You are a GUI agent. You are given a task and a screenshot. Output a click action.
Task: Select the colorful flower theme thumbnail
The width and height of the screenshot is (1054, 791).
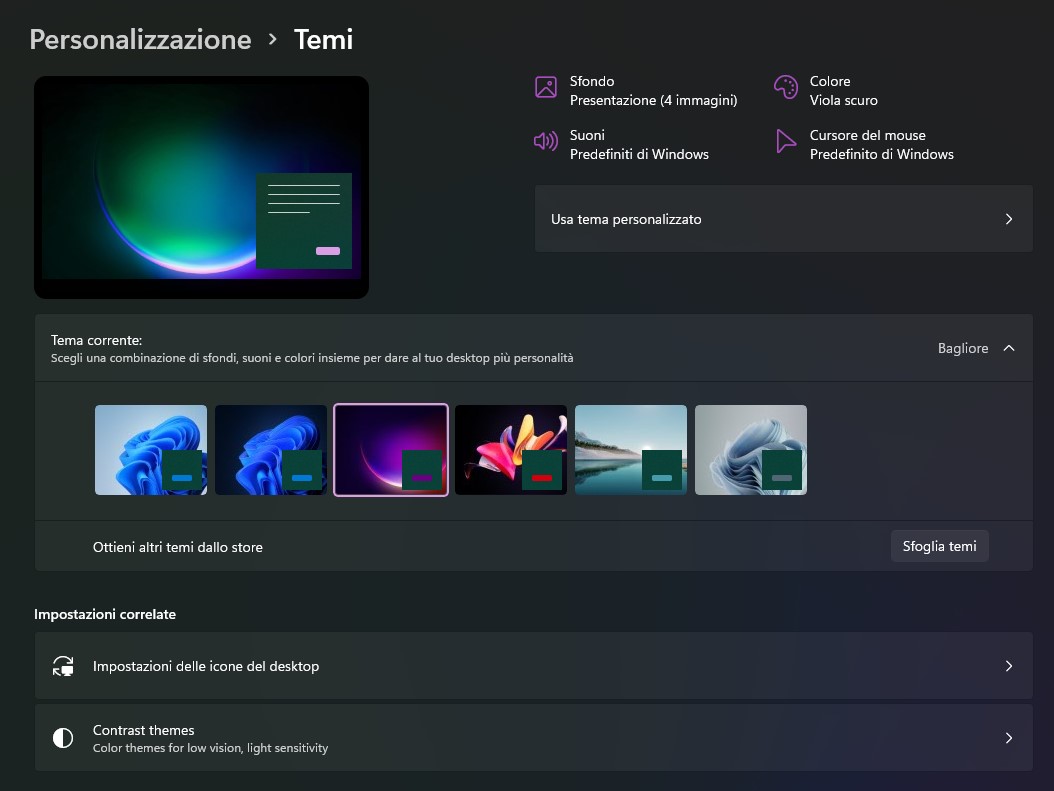pyautogui.click(x=511, y=450)
